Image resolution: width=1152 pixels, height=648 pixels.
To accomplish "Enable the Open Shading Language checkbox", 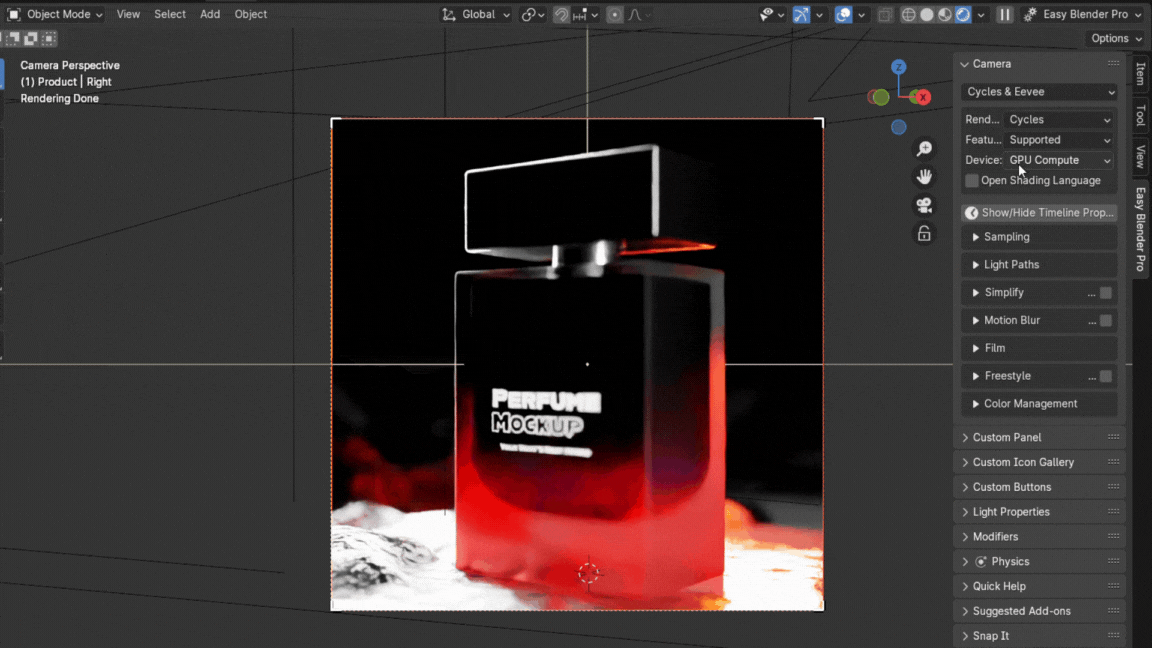I will pyautogui.click(x=972, y=181).
